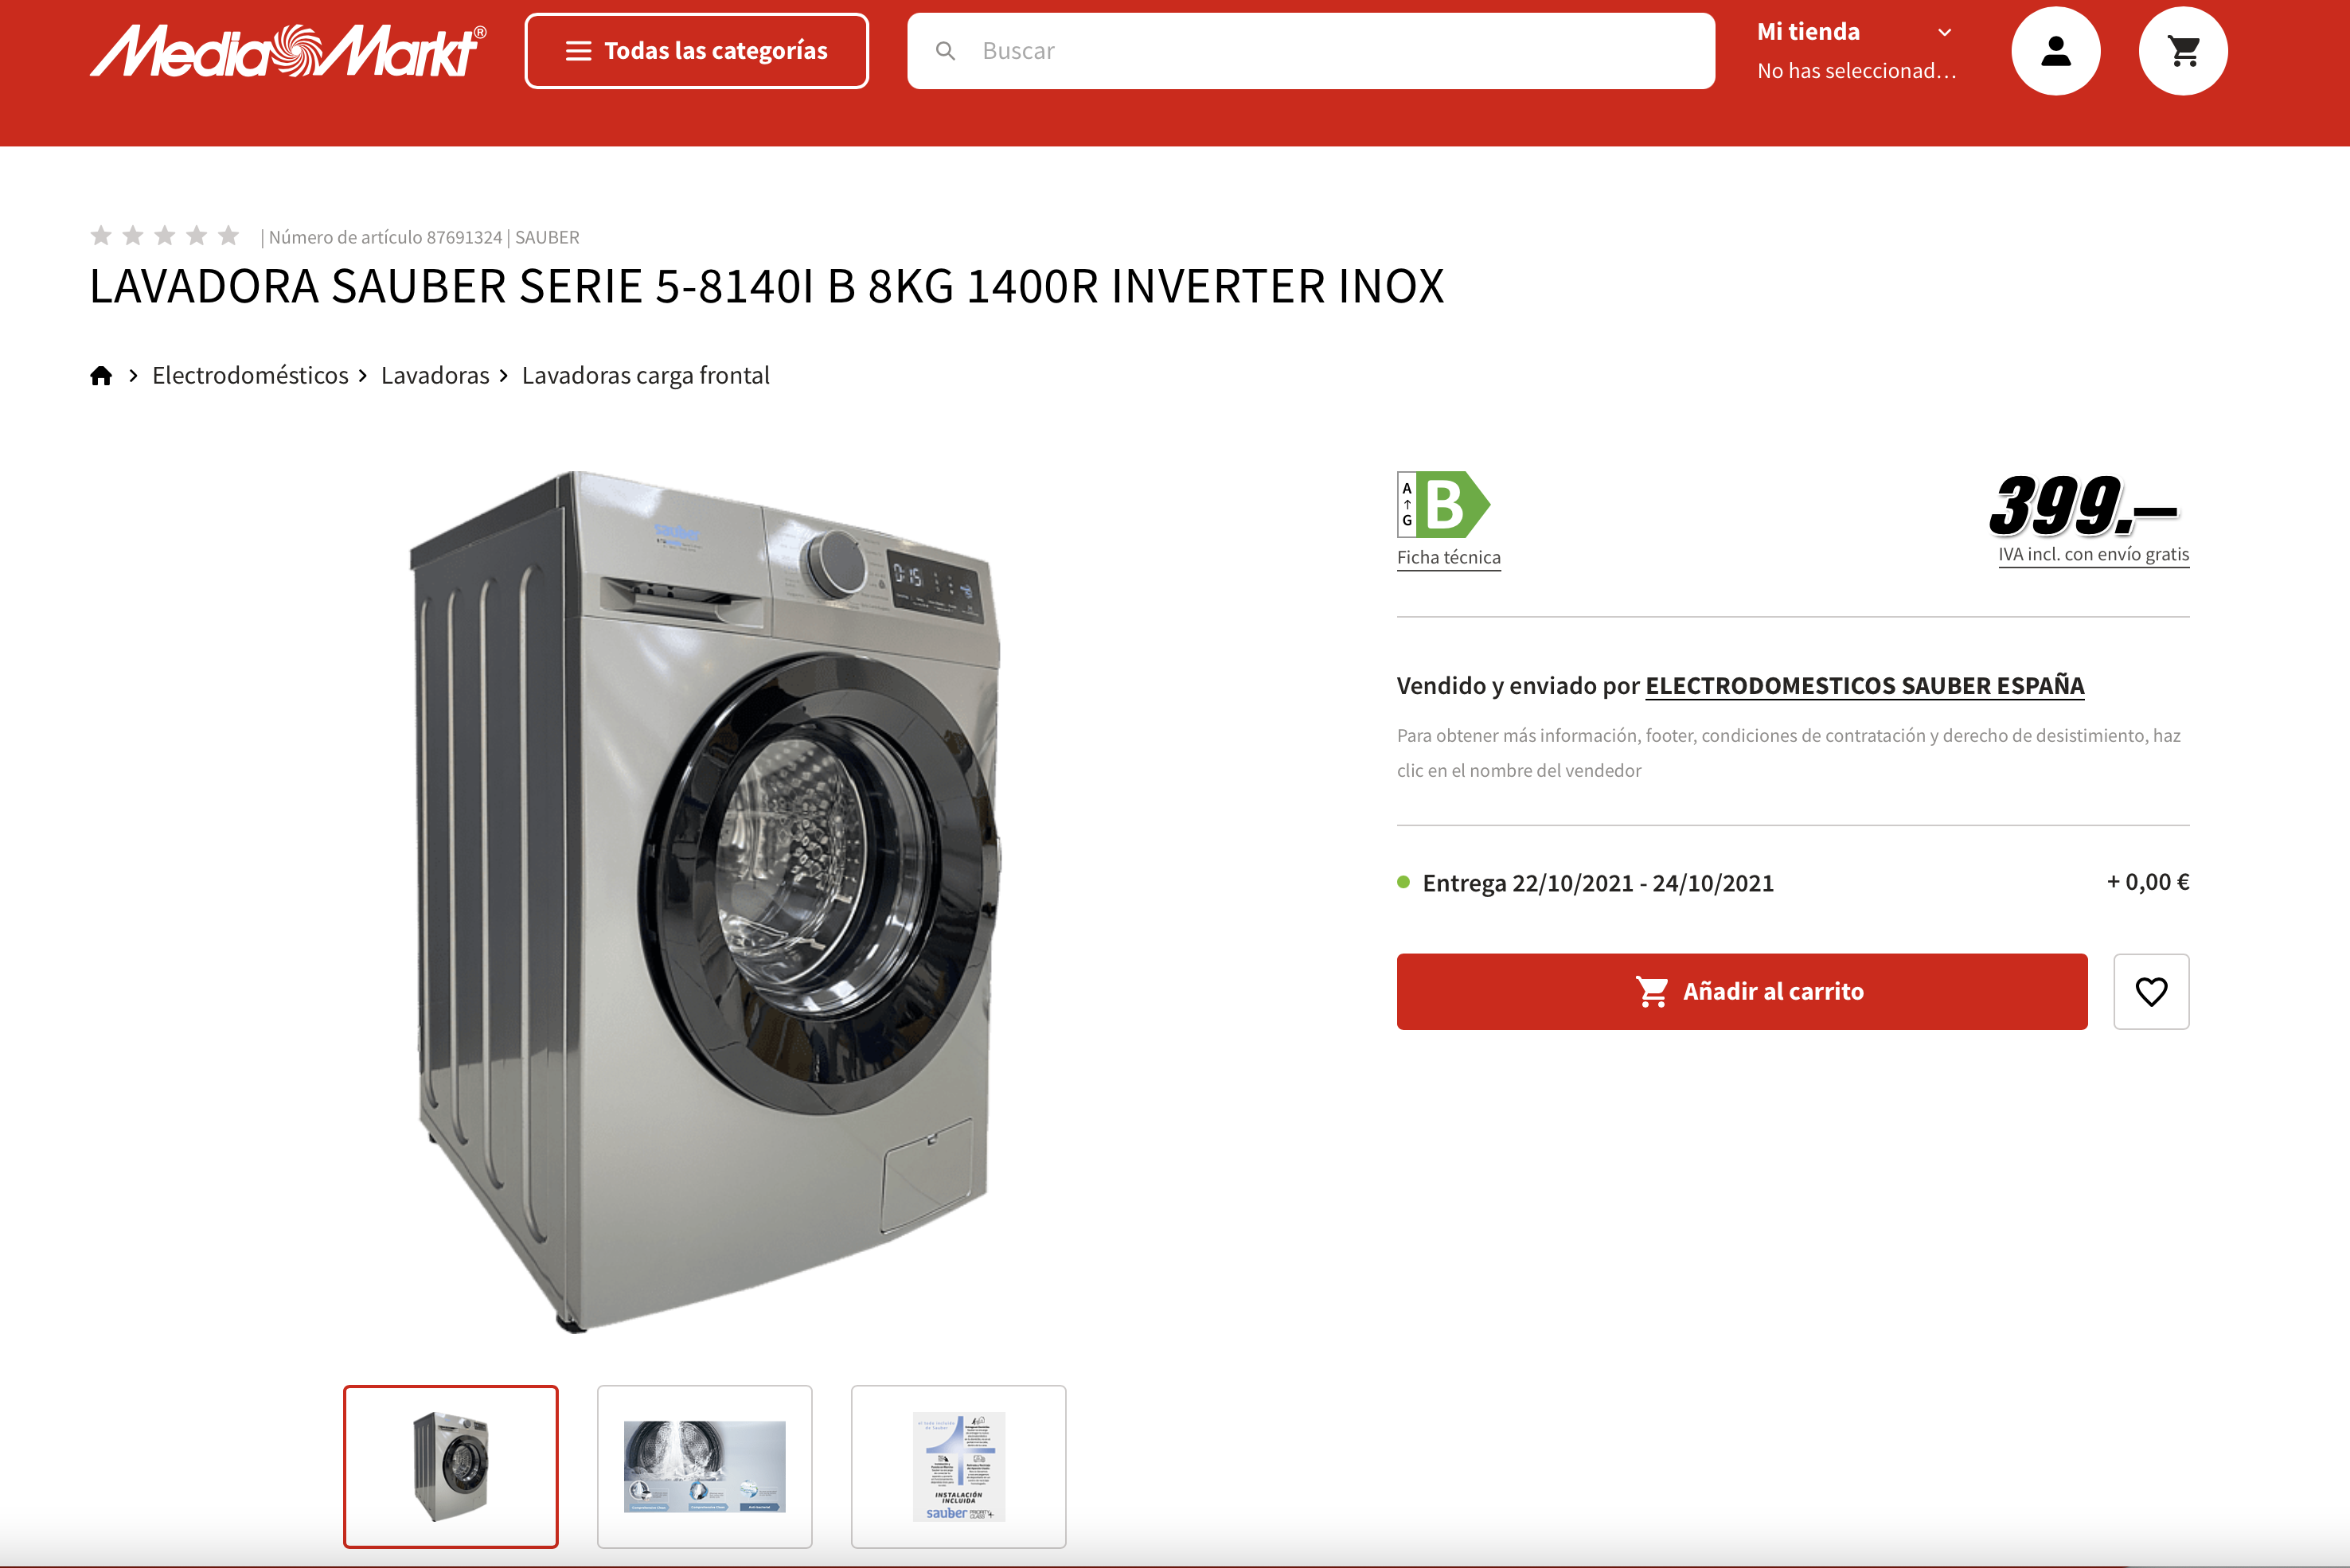Add product to wishlist with heart icon

(x=2151, y=991)
